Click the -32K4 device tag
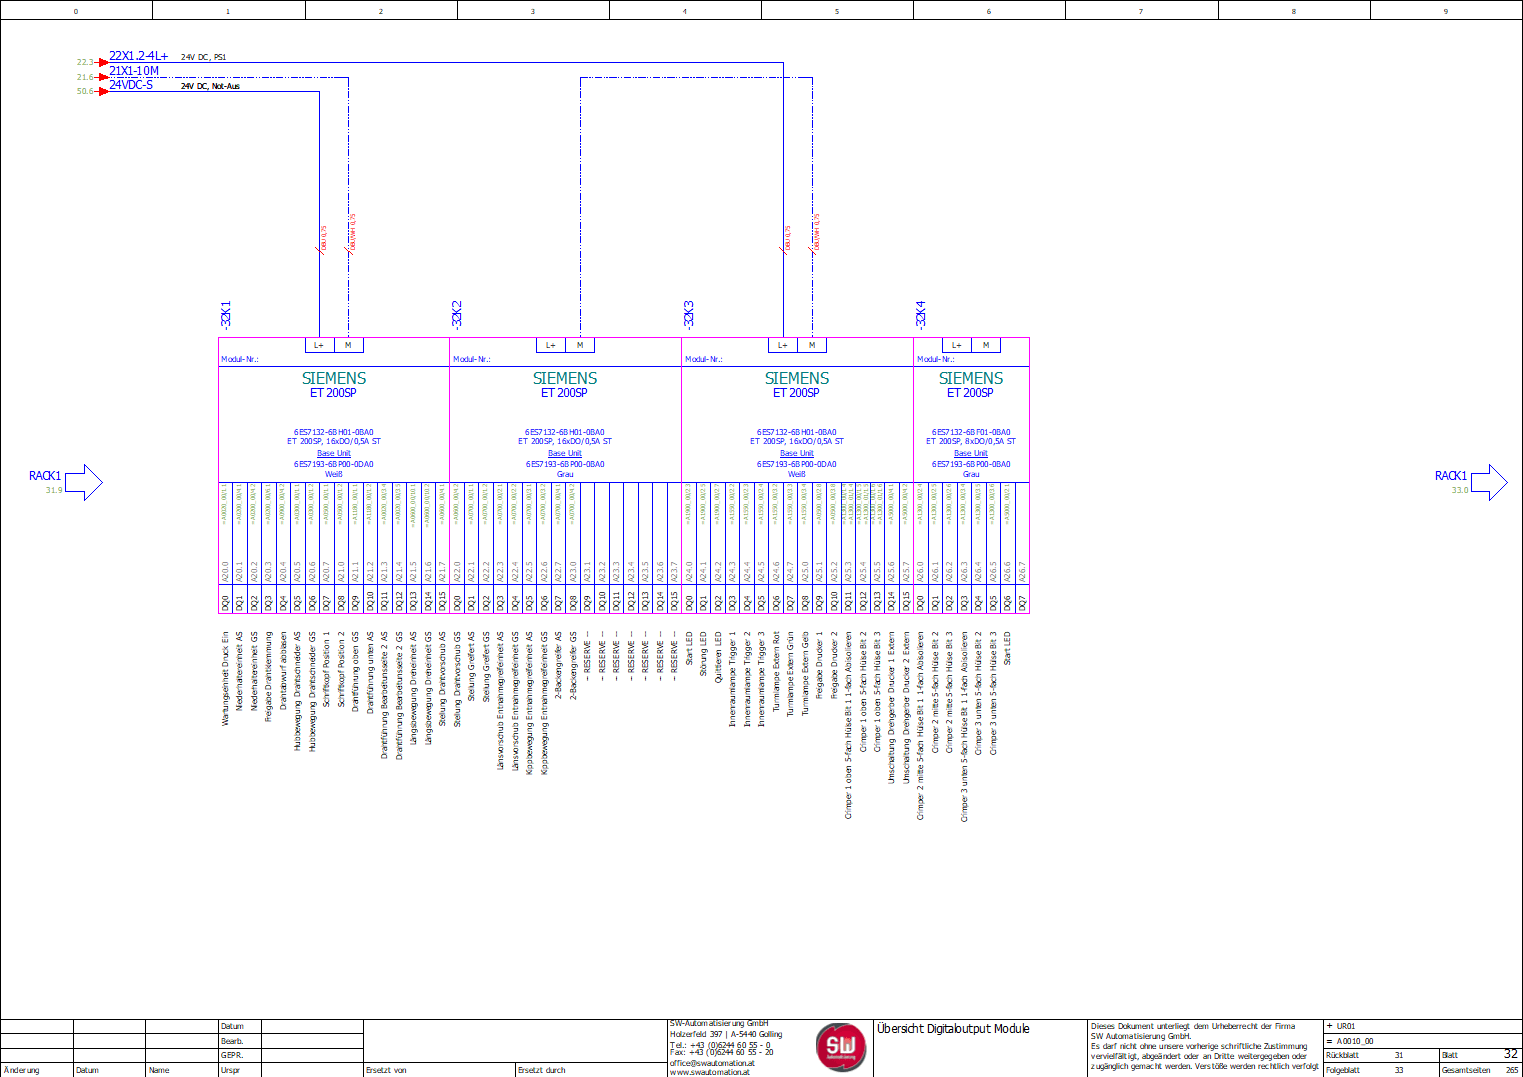 [x=921, y=314]
